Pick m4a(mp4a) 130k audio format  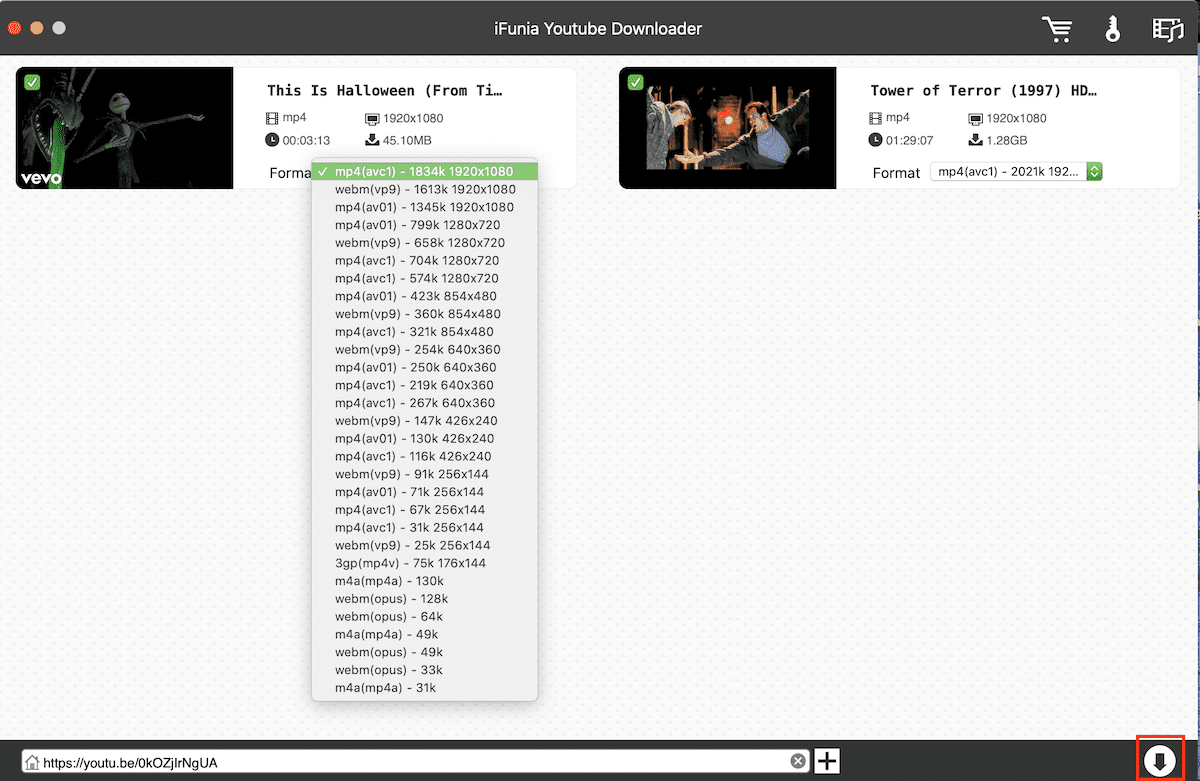(389, 581)
